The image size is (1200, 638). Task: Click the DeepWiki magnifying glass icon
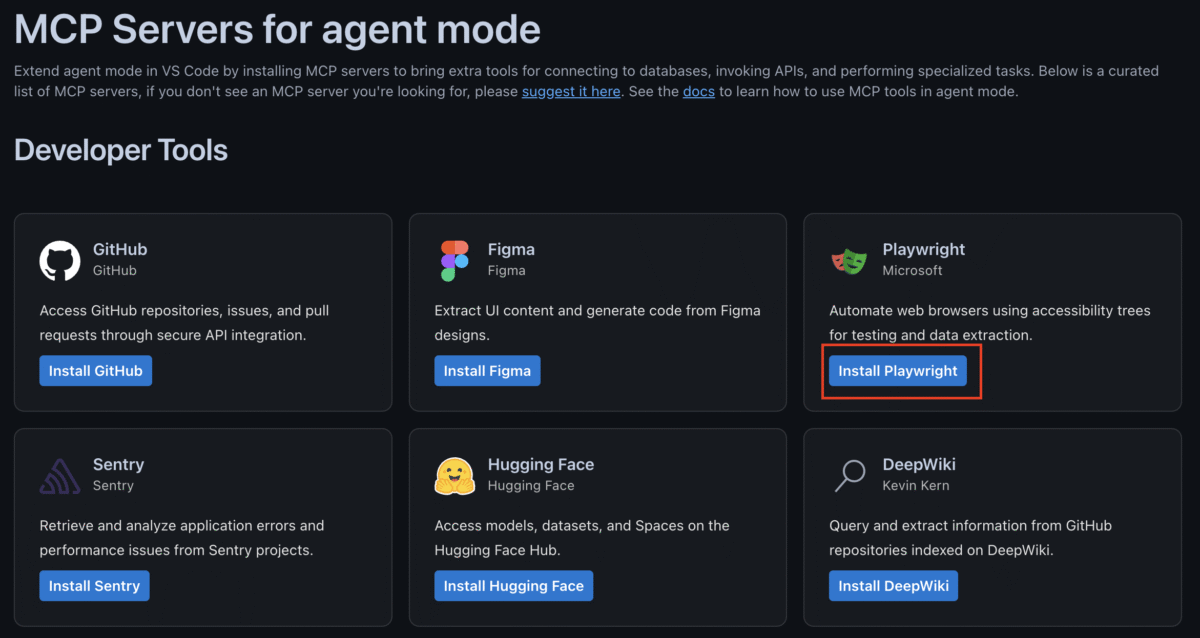(x=849, y=475)
